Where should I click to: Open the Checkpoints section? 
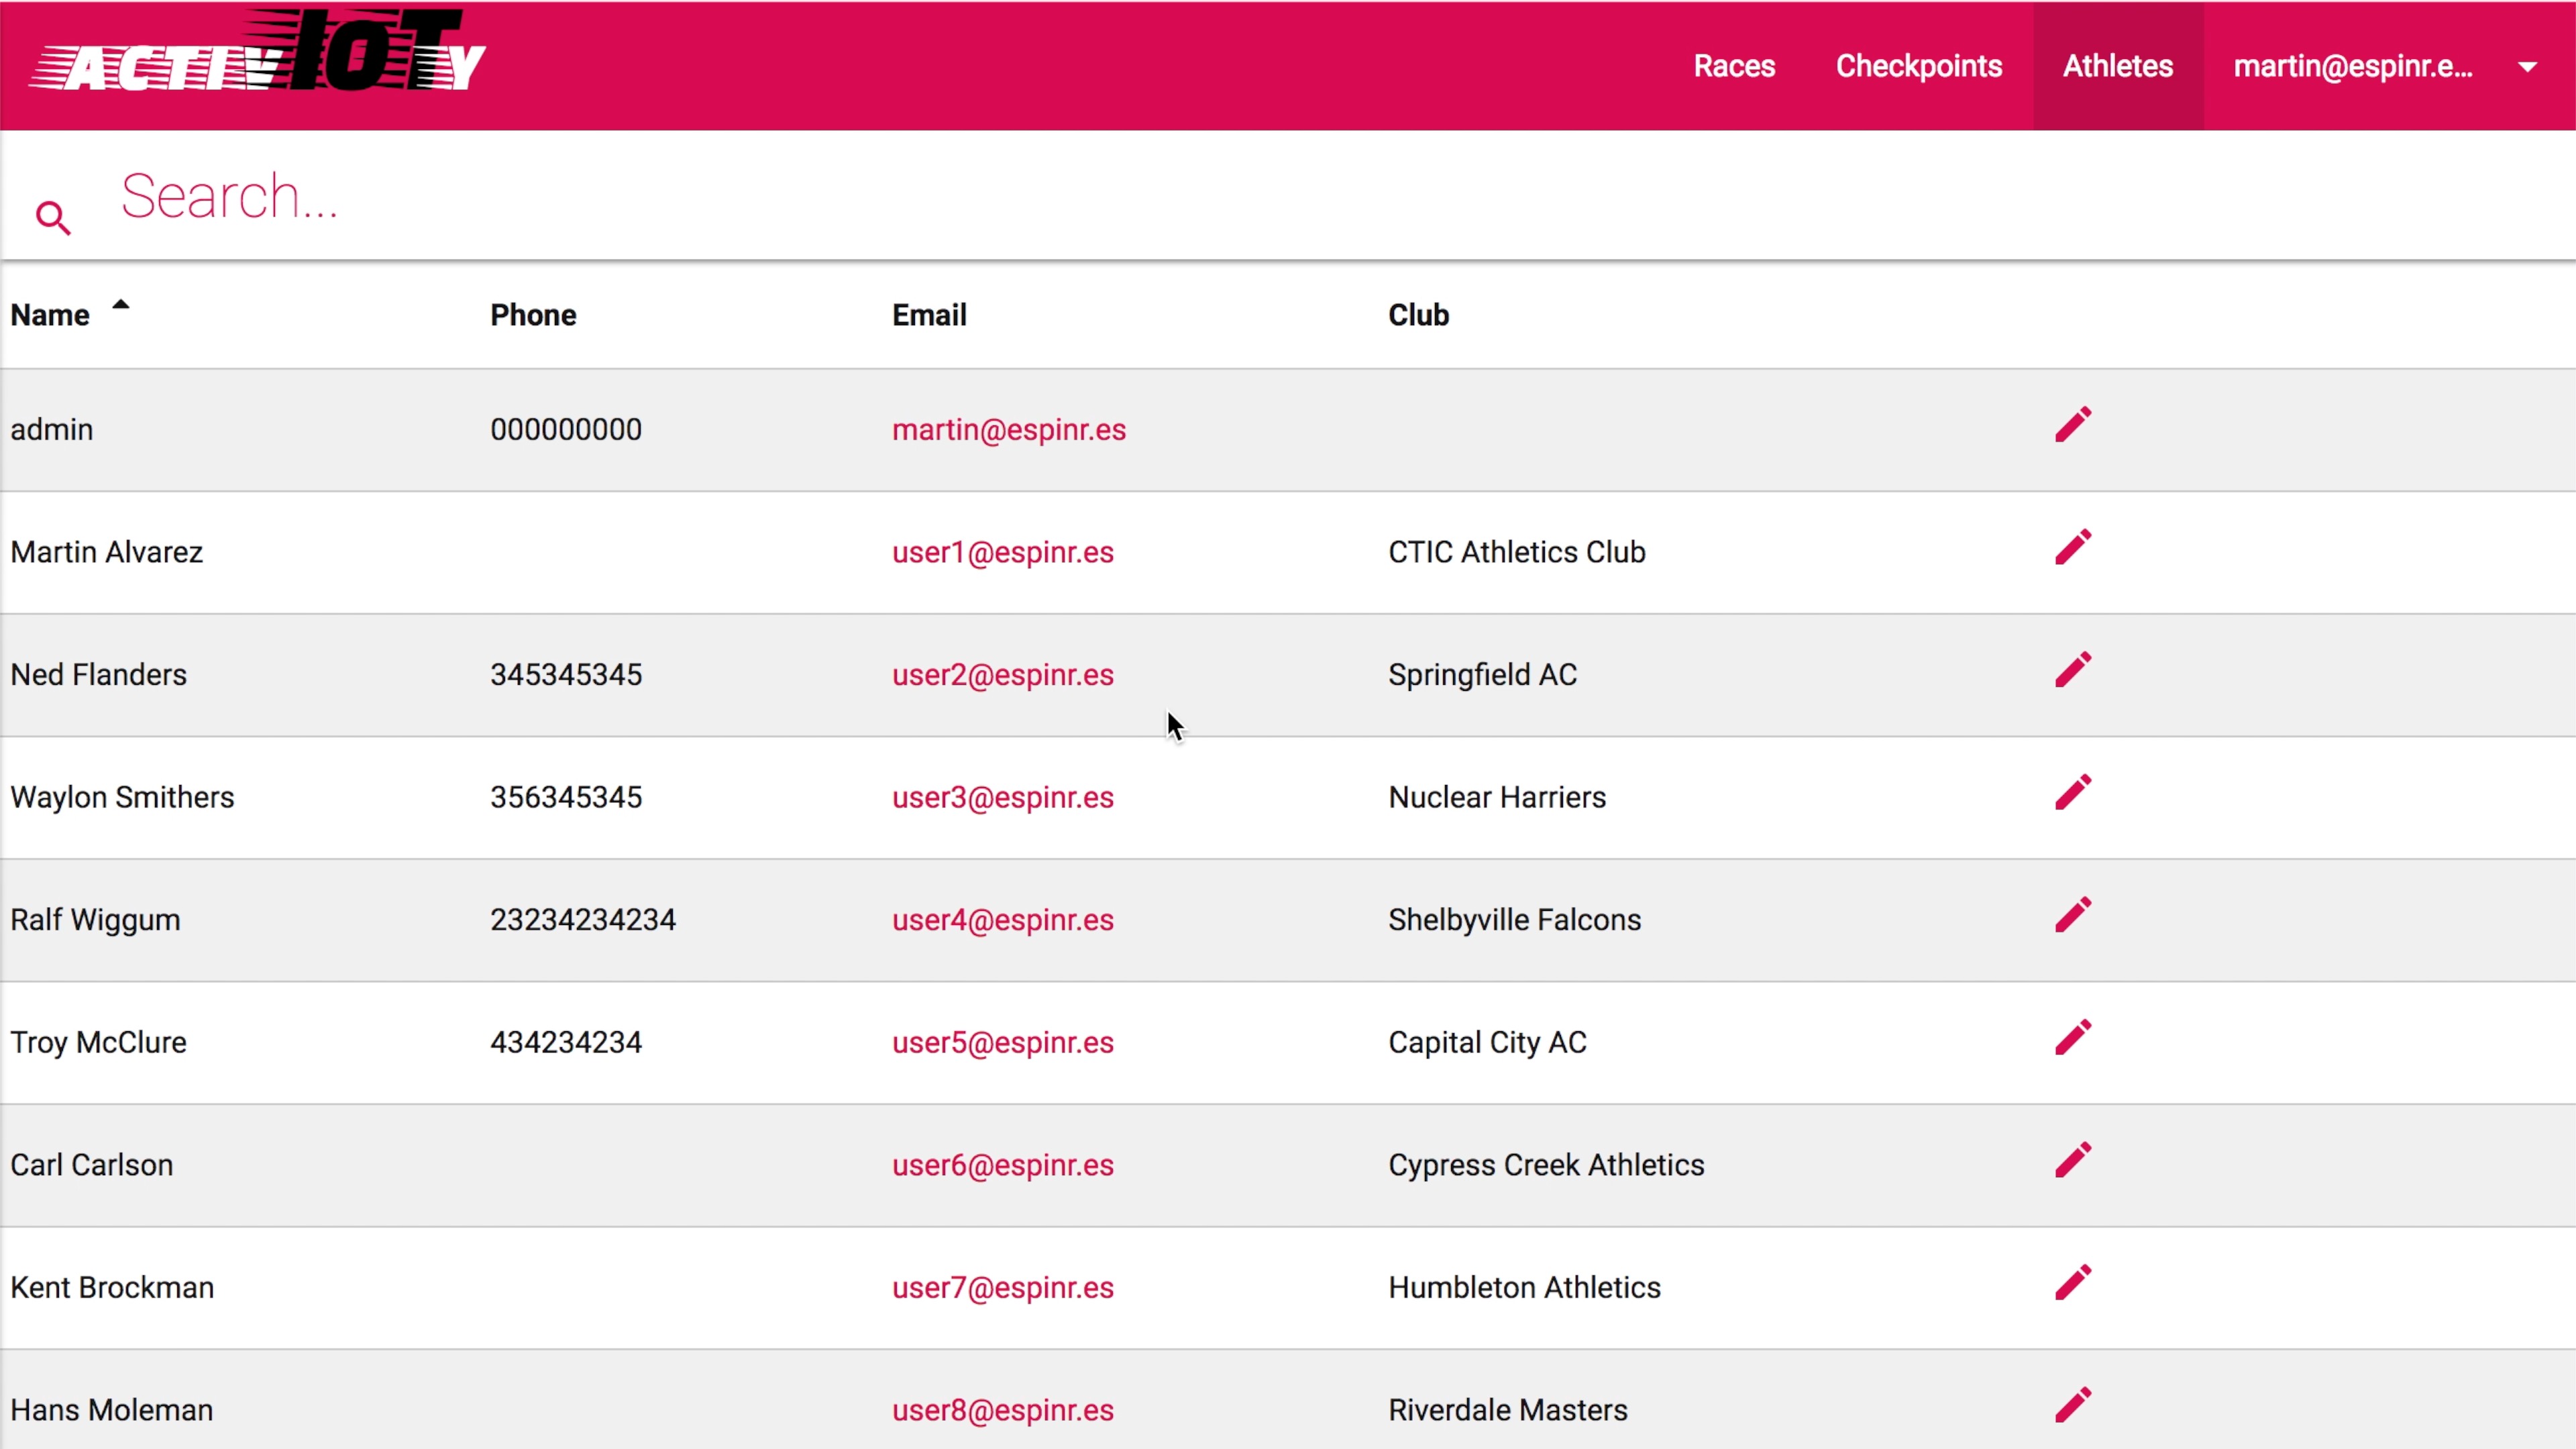(x=1918, y=66)
